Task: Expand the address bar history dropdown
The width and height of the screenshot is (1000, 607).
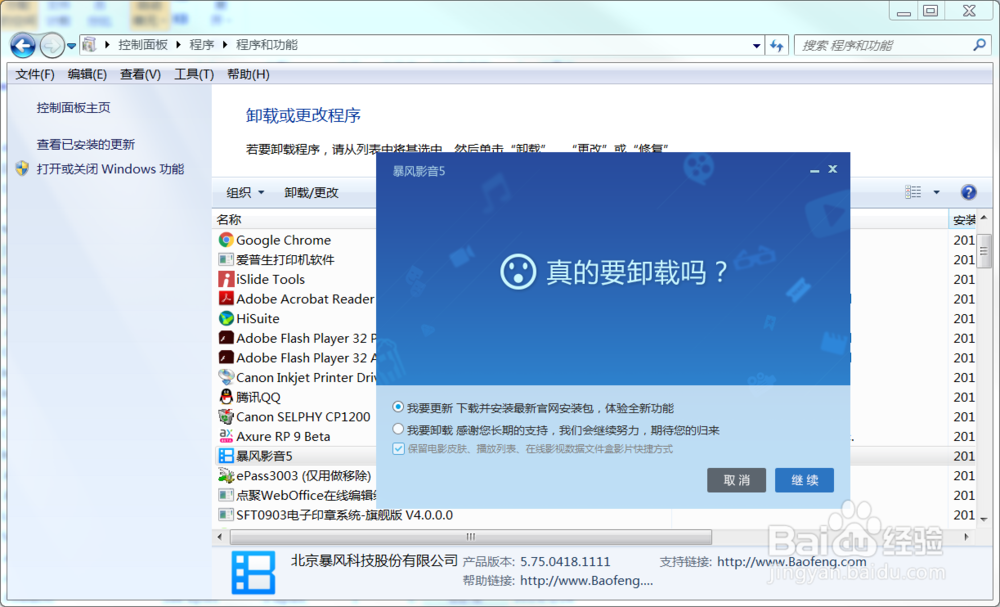Action: [x=756, y=45]
